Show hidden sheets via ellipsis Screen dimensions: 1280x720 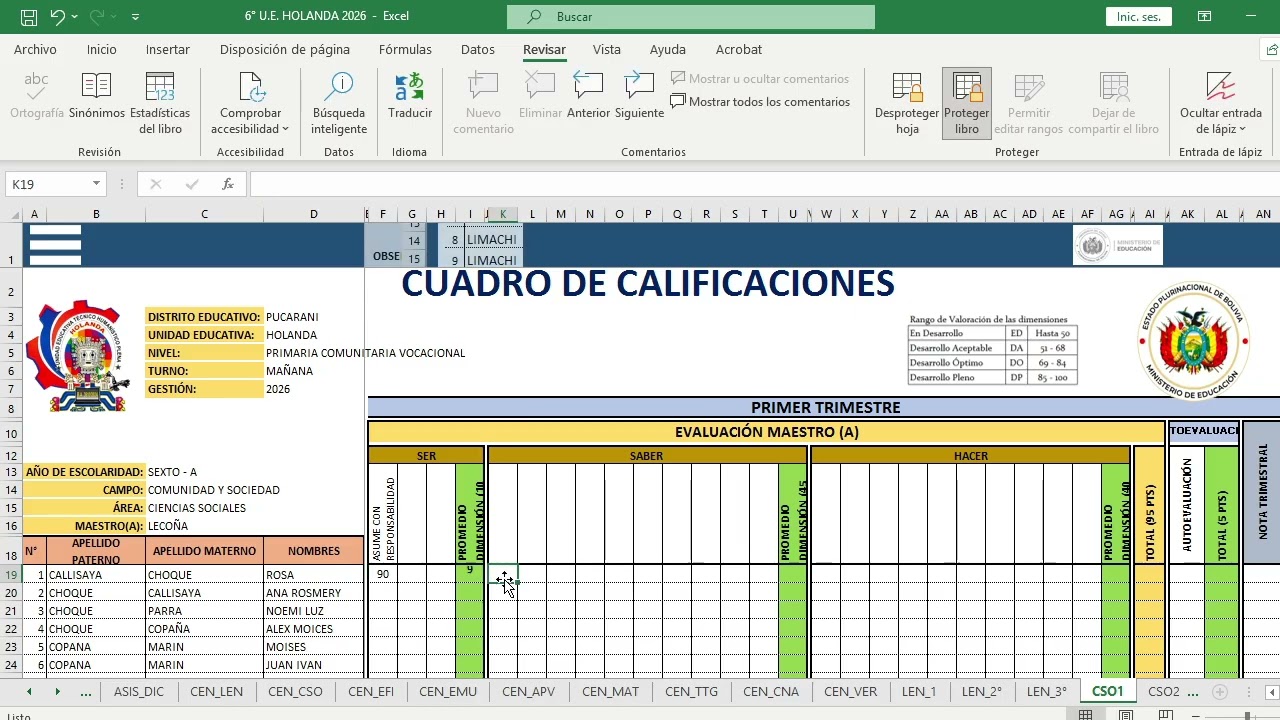(x=86, y=692)
